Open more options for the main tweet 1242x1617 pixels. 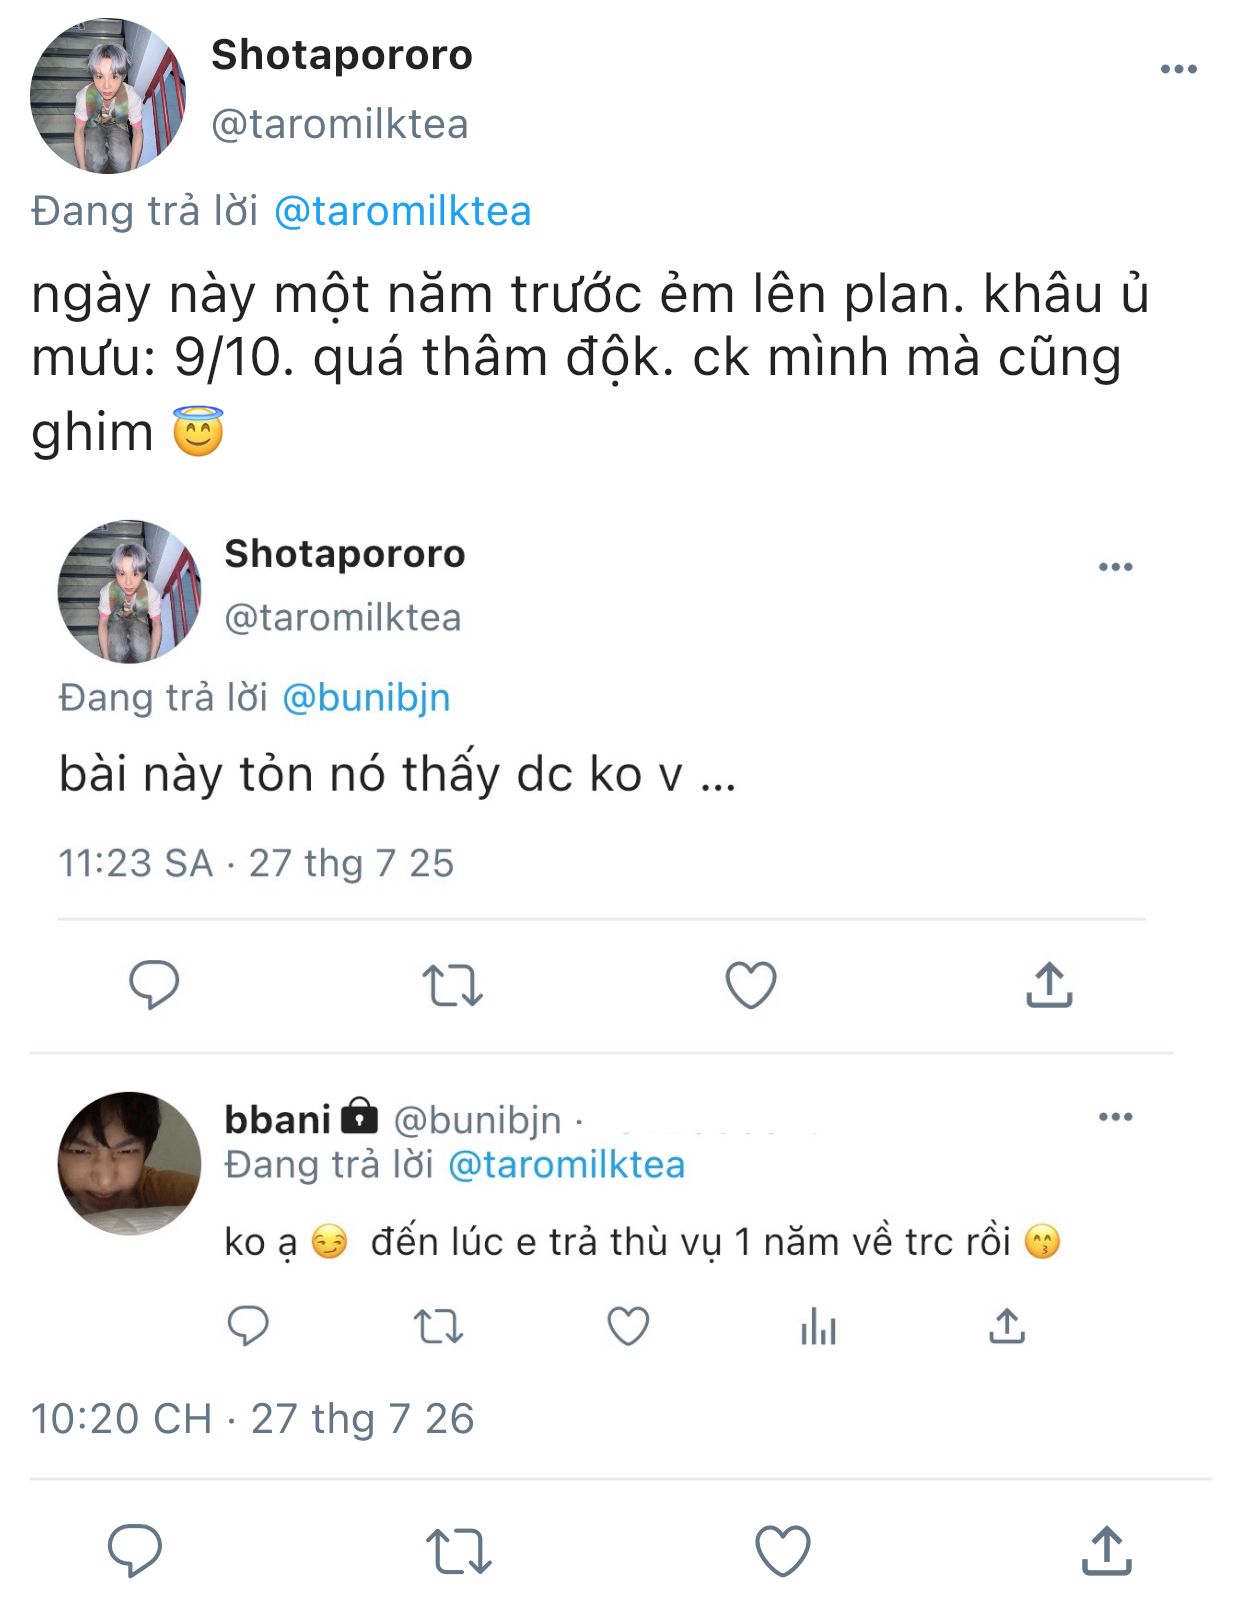[1178, 70]
